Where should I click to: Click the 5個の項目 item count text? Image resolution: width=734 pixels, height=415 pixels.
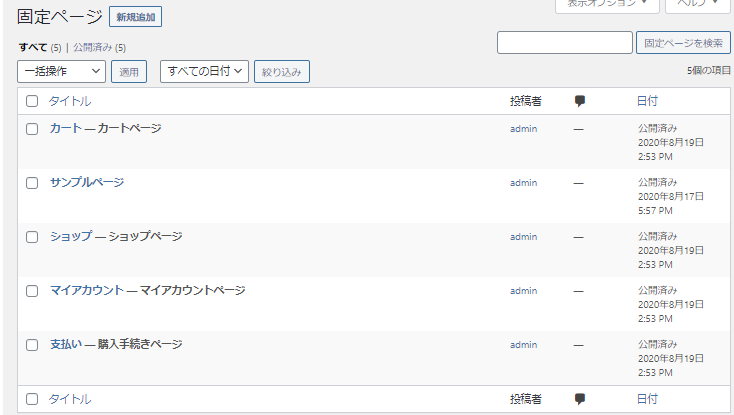(x=709, y=71)
